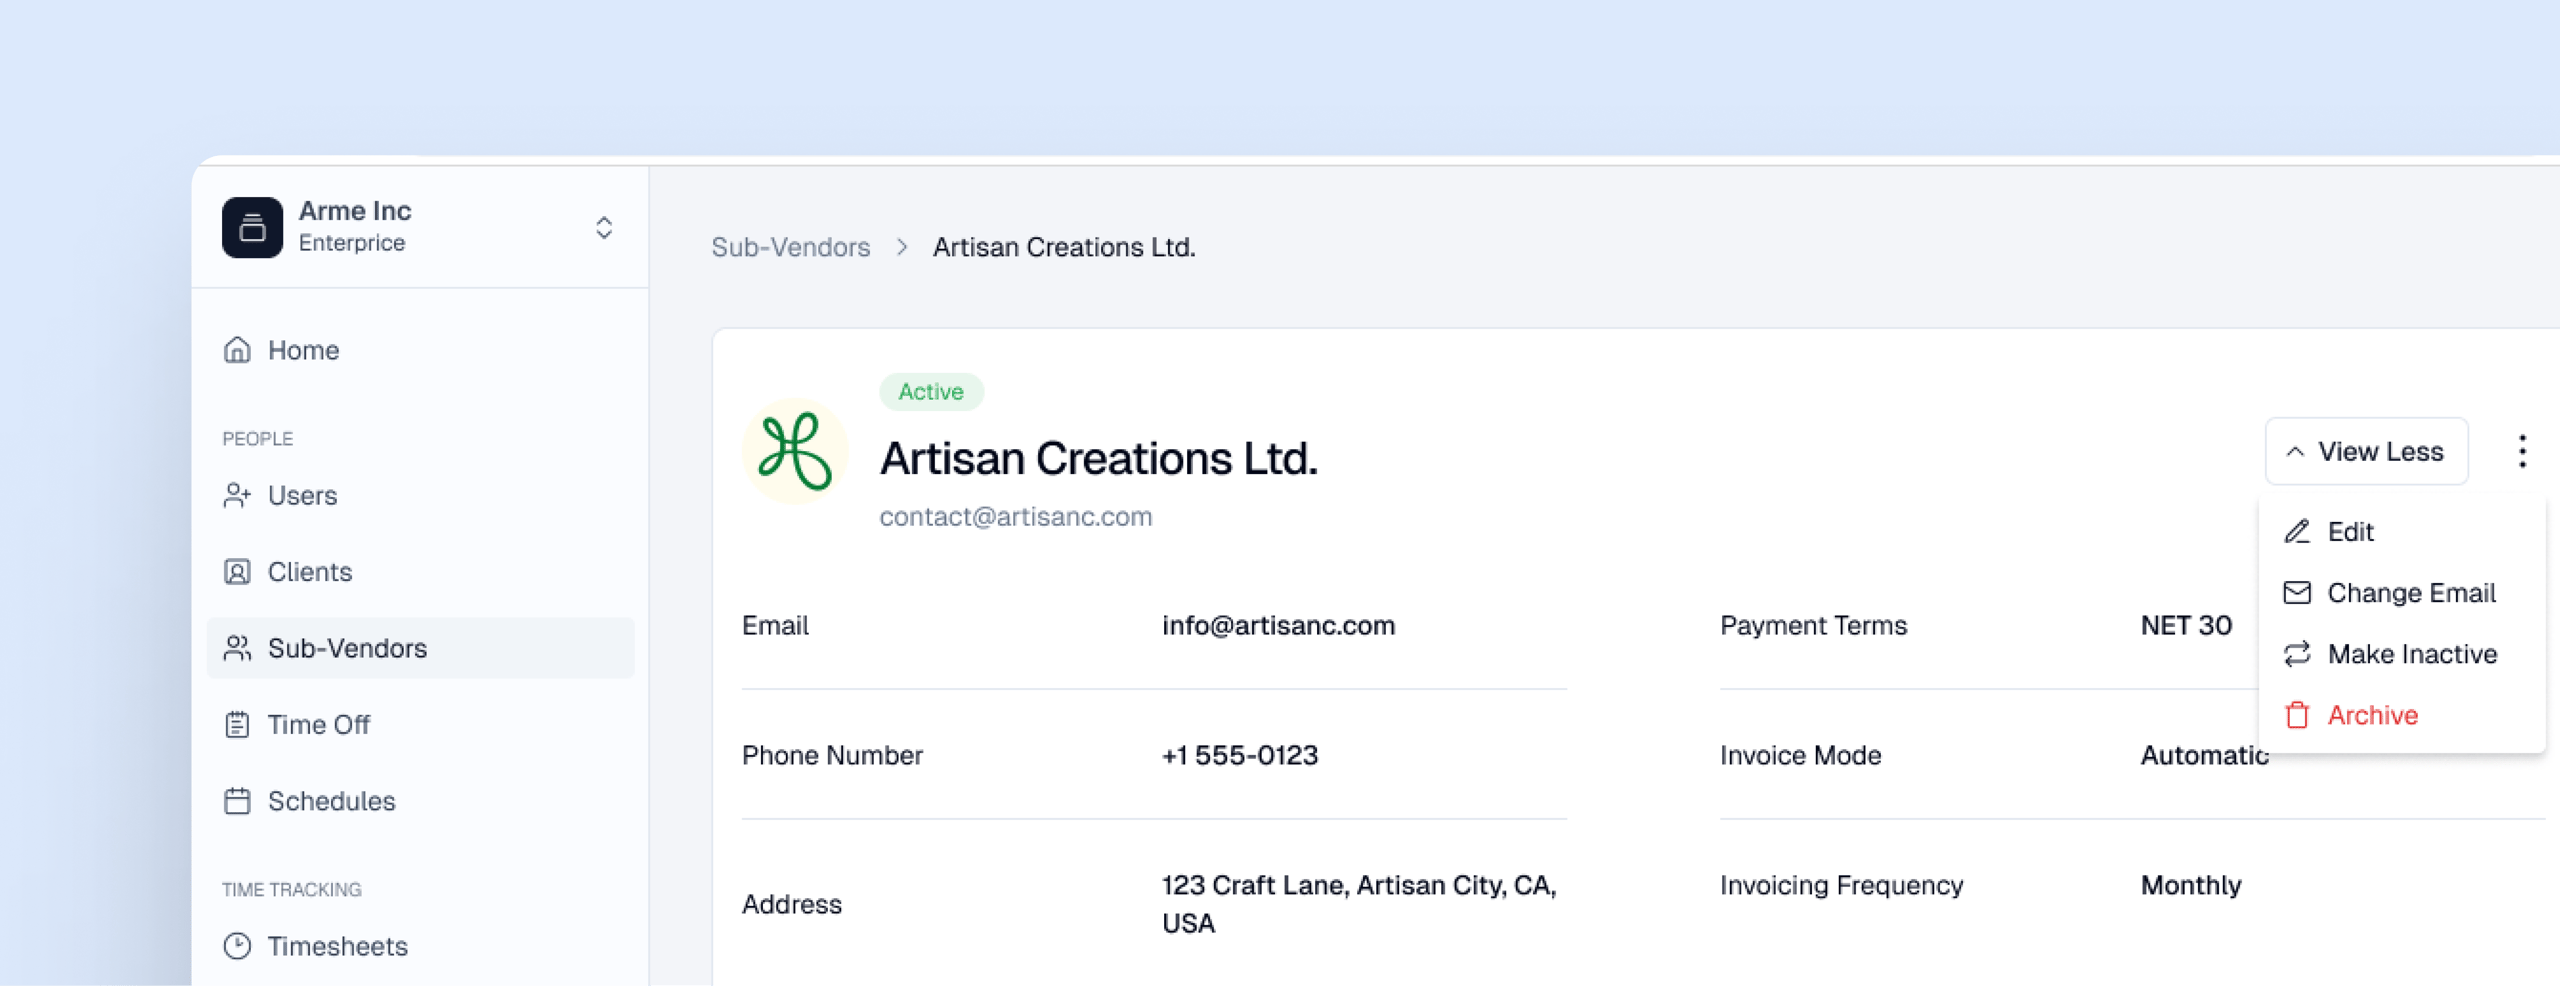Click the Active status badge
This screenshot has height=986, width=2560.
[x=930, y=392]
